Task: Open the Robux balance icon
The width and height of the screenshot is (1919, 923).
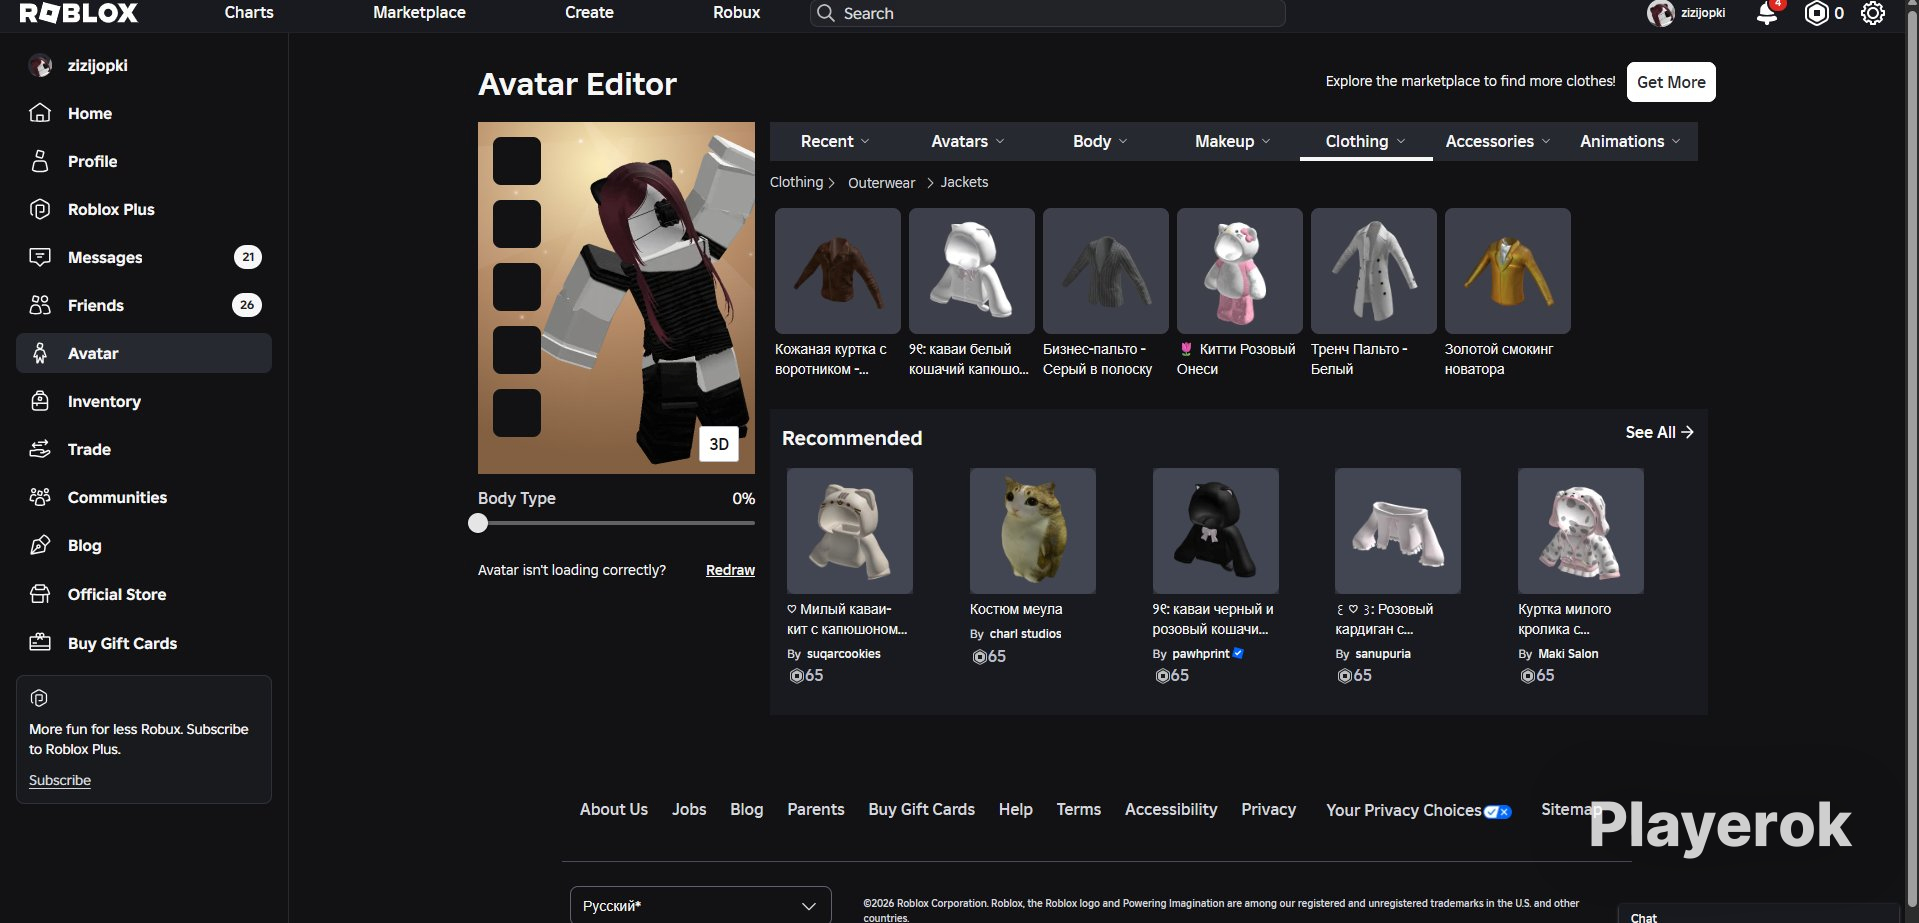Action: coord(1816,13)
